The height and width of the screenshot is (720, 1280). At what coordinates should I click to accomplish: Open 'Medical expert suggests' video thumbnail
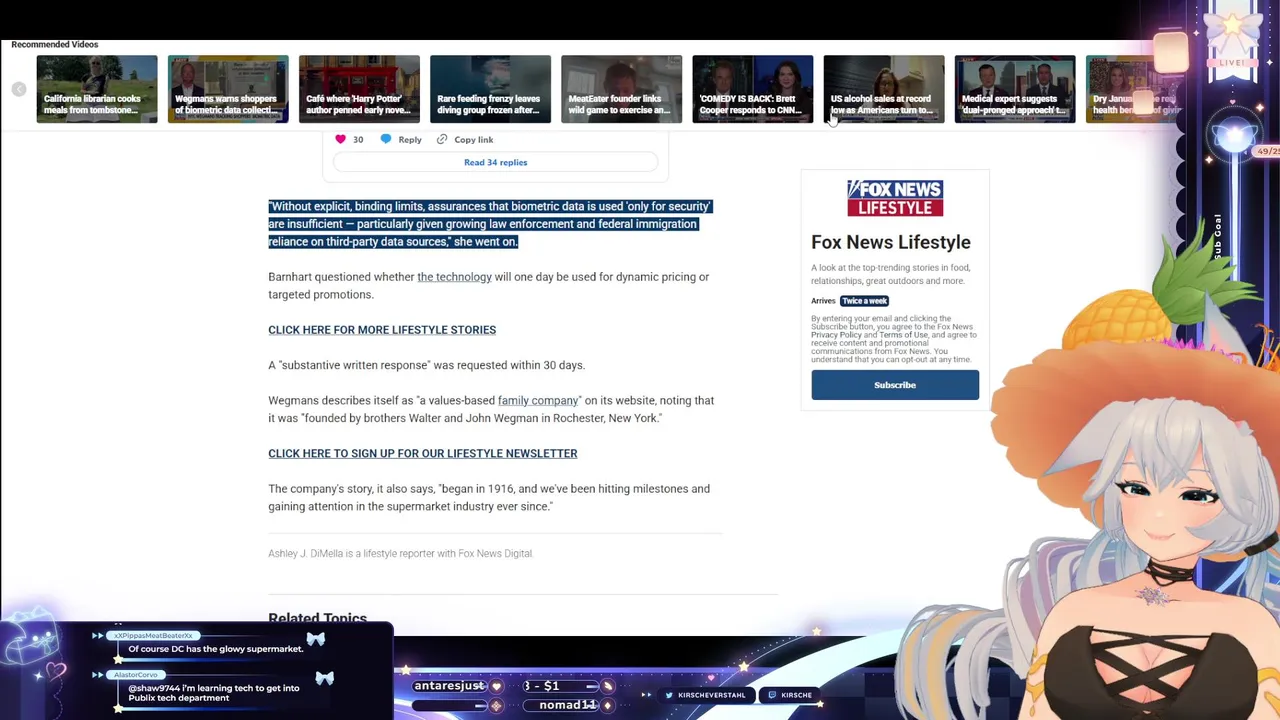click(x=1014, y=89)
